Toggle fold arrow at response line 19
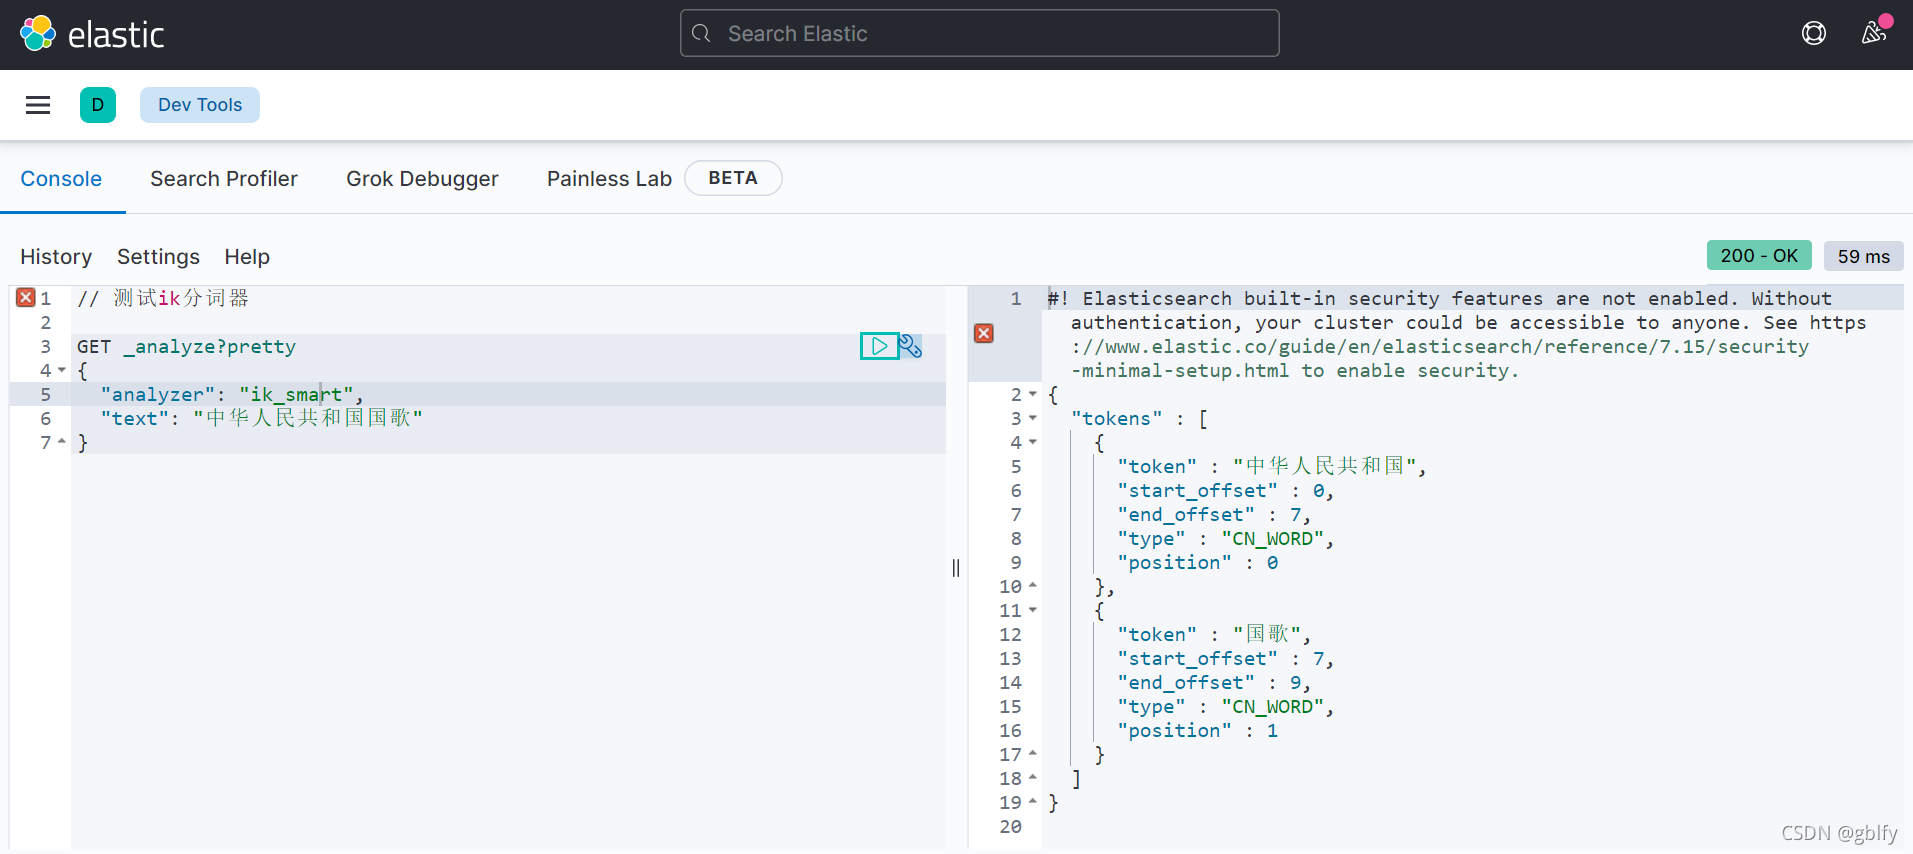This screenshot has width=1913, height=854. point(1033,802)
